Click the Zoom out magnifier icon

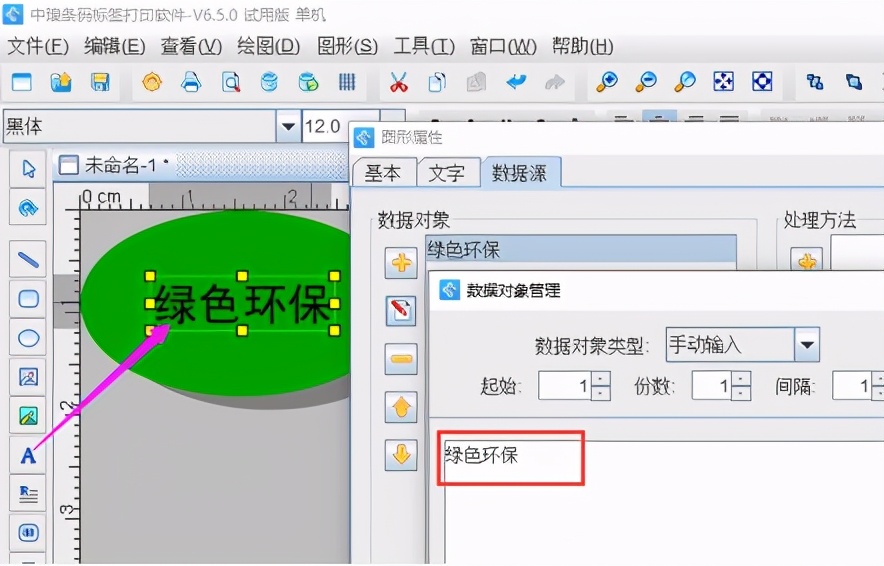click(646, 82)
